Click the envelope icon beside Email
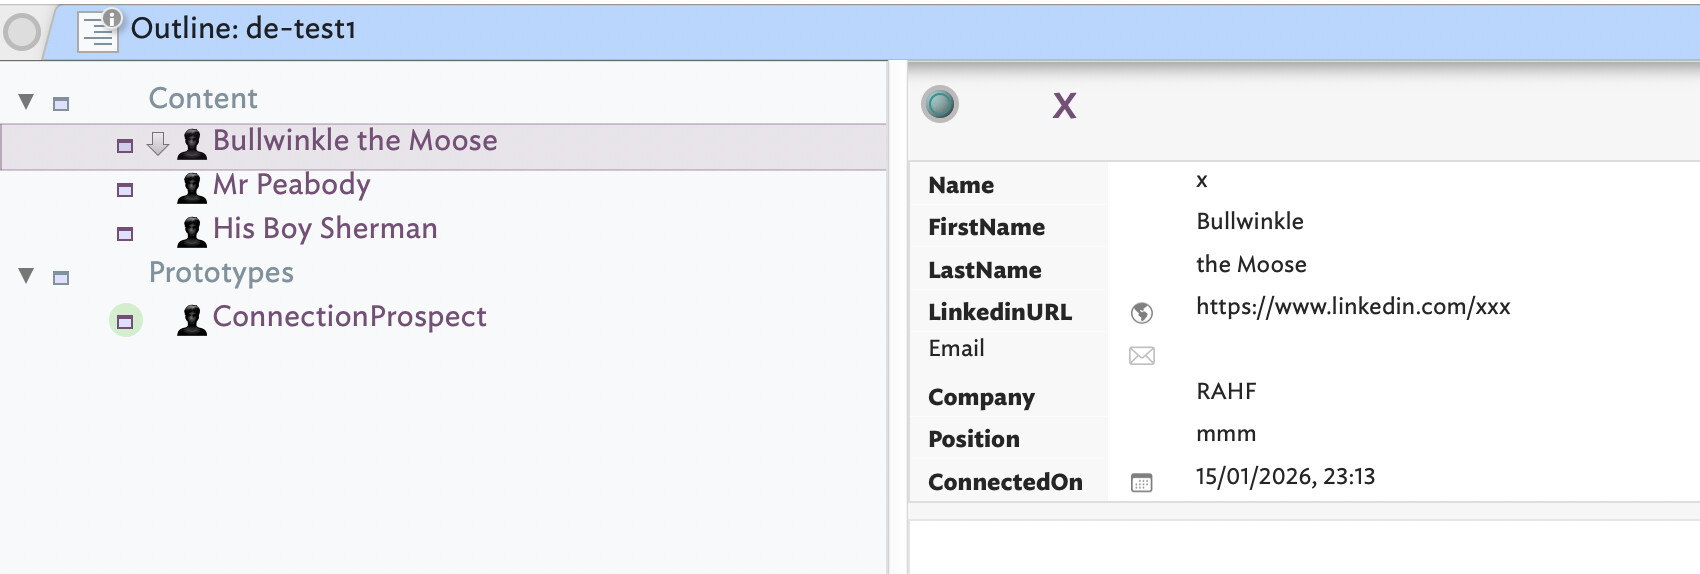1700x574 pixels. 1141,356
